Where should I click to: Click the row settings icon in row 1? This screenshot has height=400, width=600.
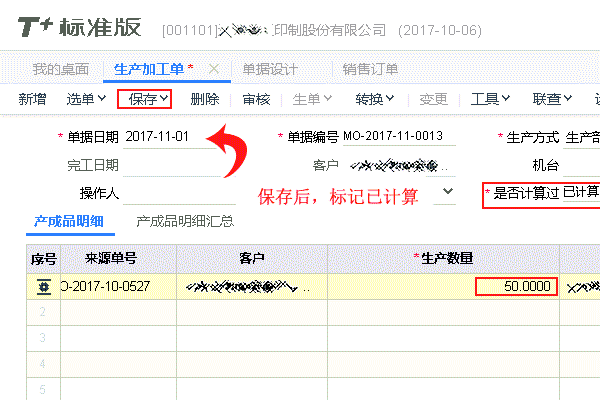[43, 287]
